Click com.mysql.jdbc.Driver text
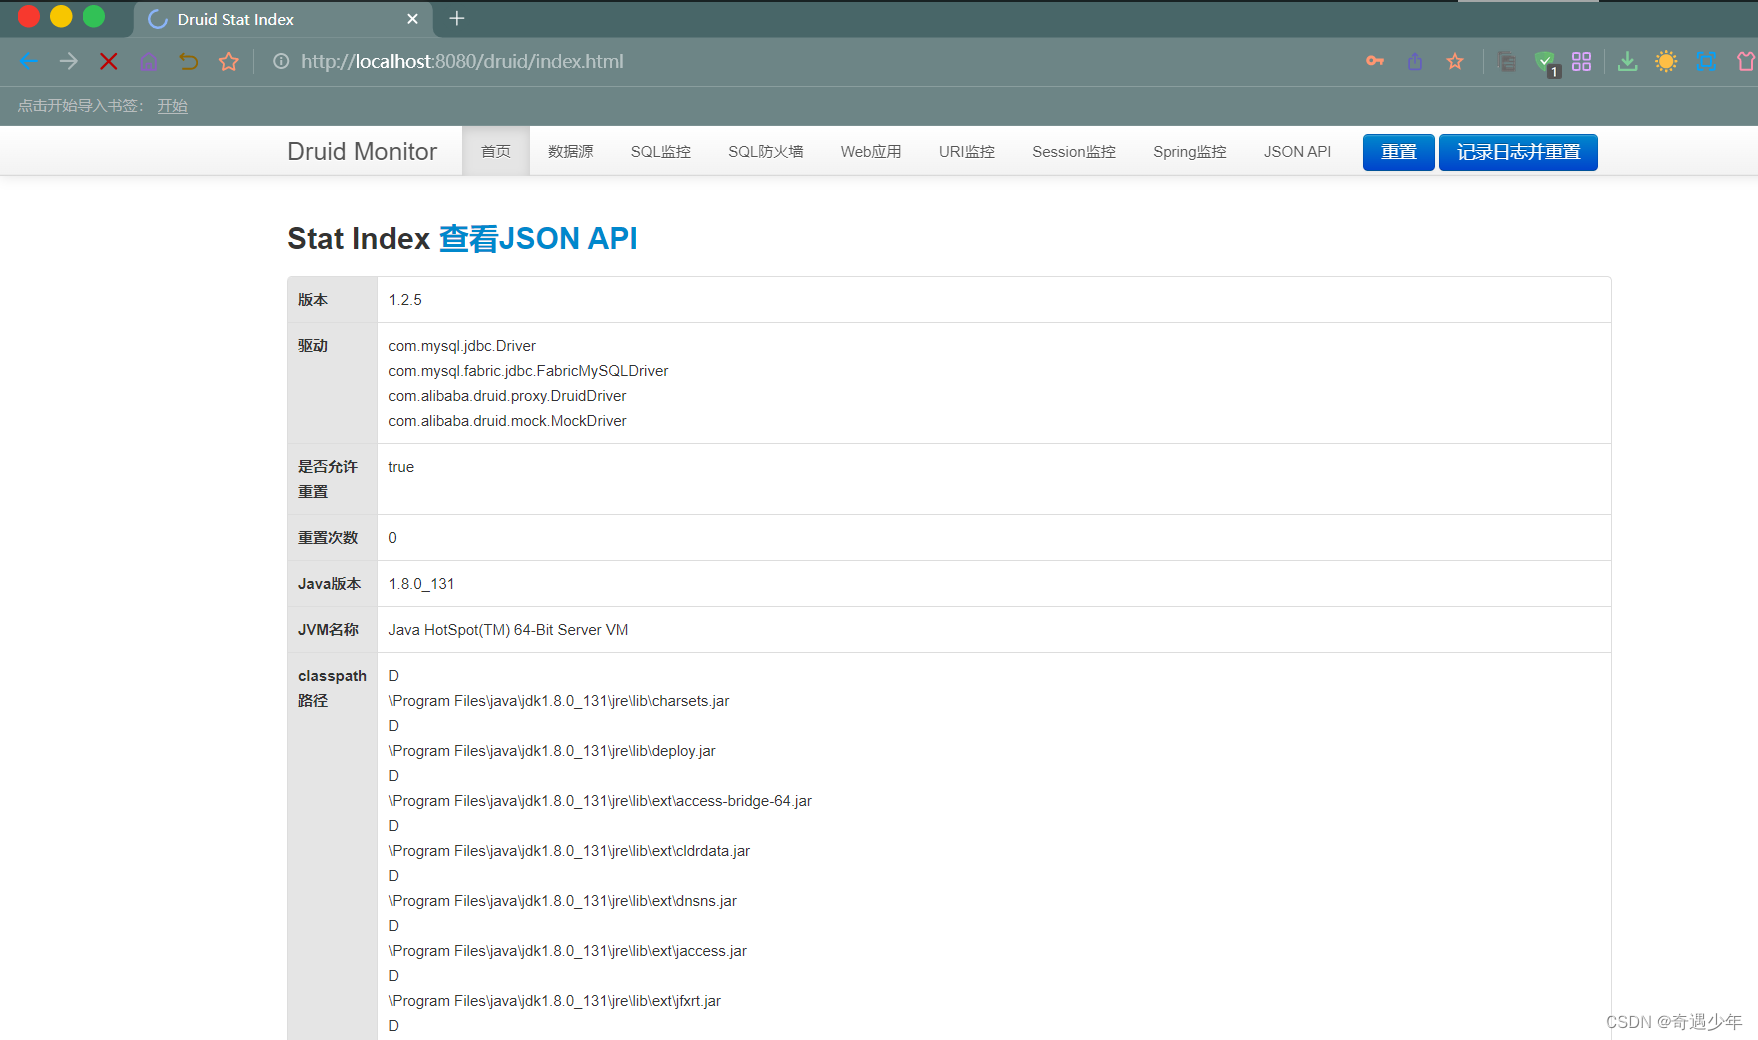The height and width of the screenshot is (1040, 1758). 462,346
